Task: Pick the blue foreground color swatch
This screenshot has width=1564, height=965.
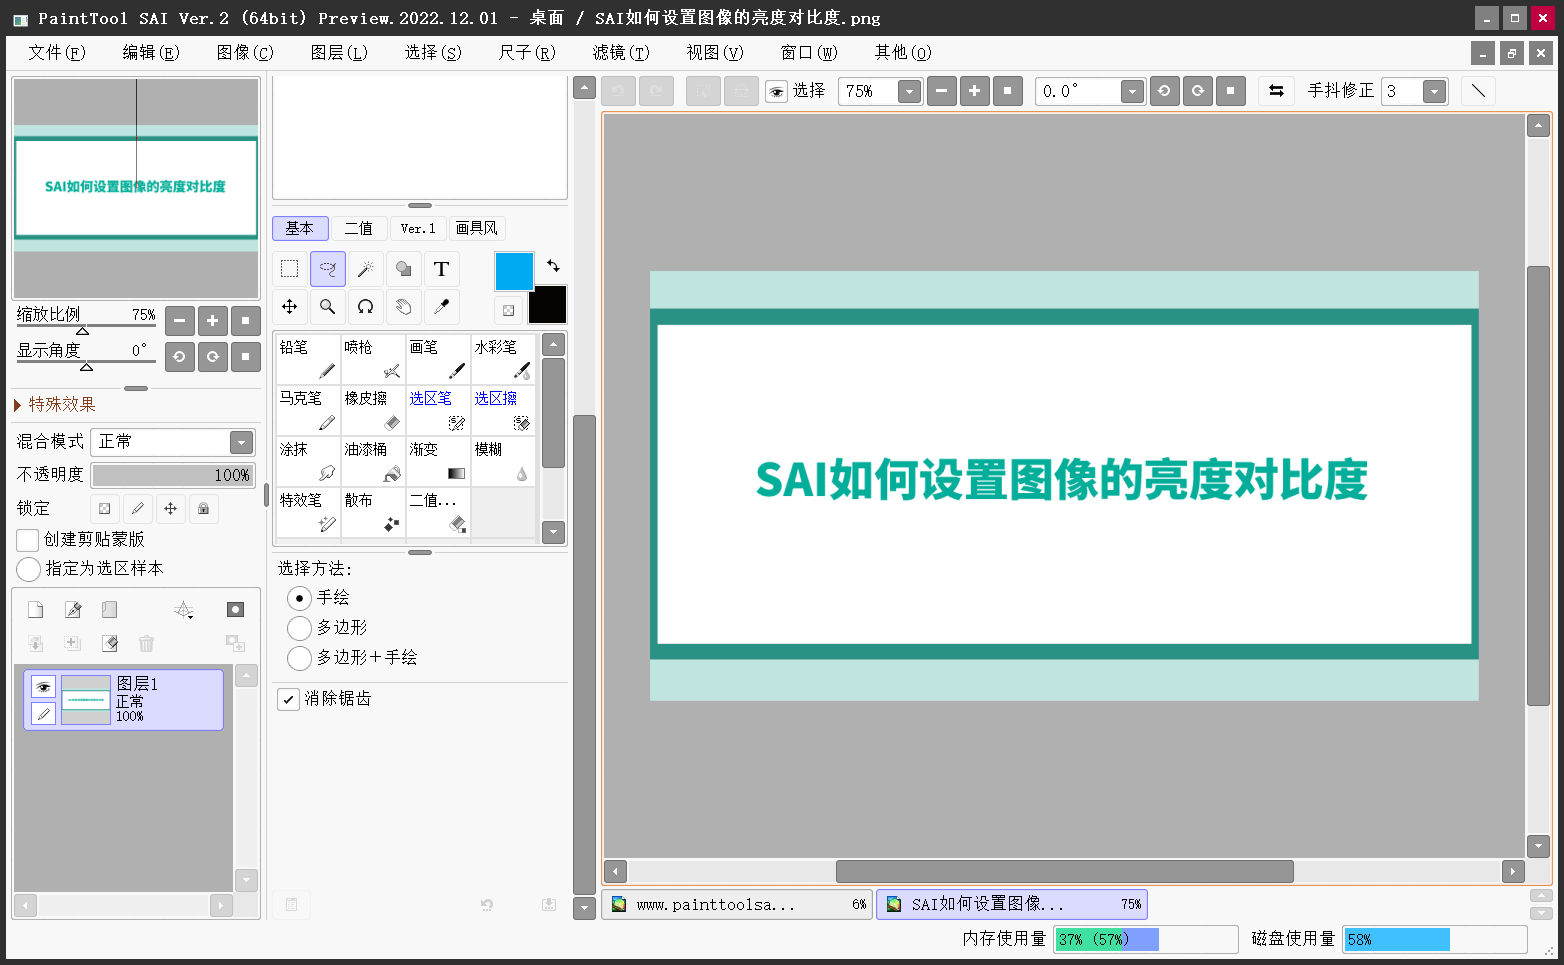Action: (x=515, y=271)
